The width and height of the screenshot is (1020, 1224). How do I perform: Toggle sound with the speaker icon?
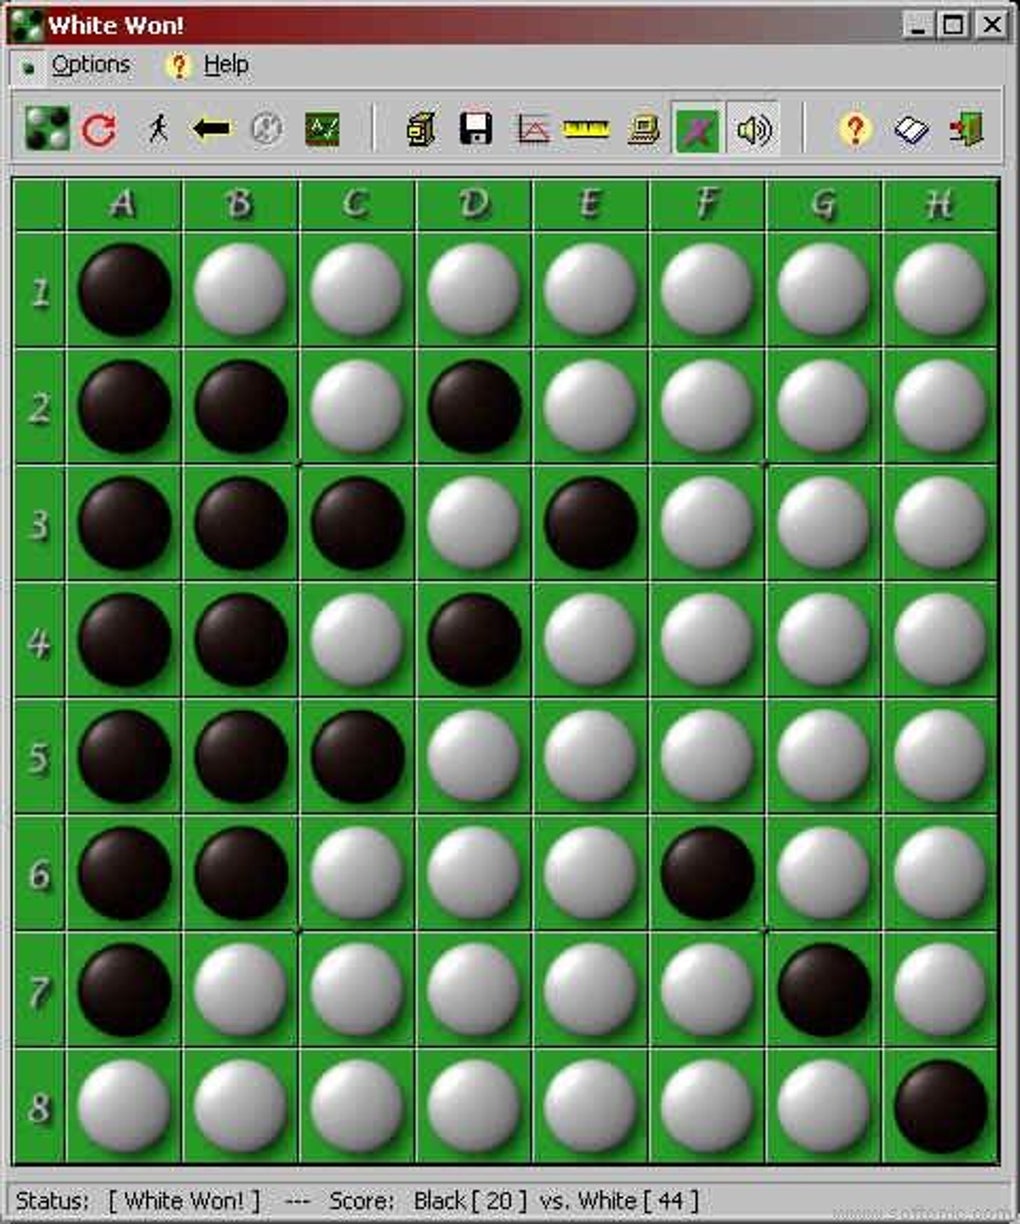coord(753,129)
